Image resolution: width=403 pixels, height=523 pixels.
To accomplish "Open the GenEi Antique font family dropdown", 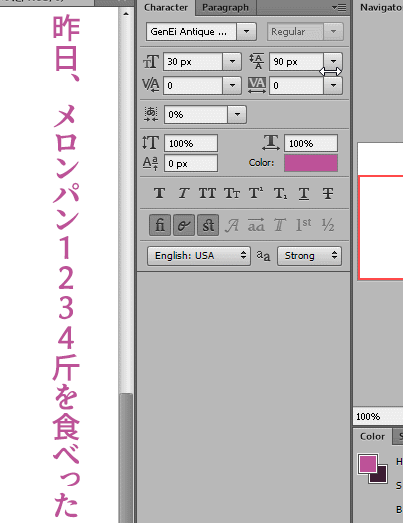I will click(247, 32).
